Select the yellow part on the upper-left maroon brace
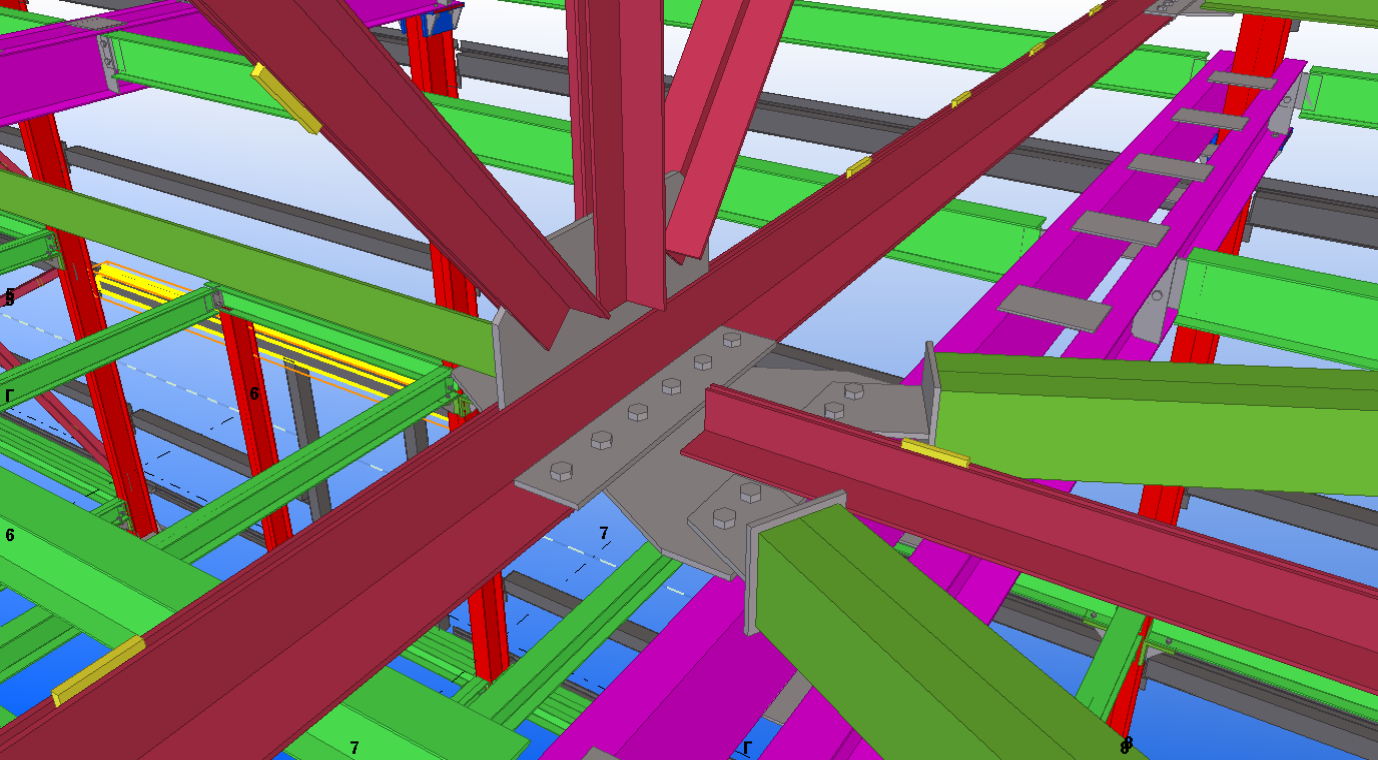Viewport: 1378px width, 760px height. click(286, 98)
